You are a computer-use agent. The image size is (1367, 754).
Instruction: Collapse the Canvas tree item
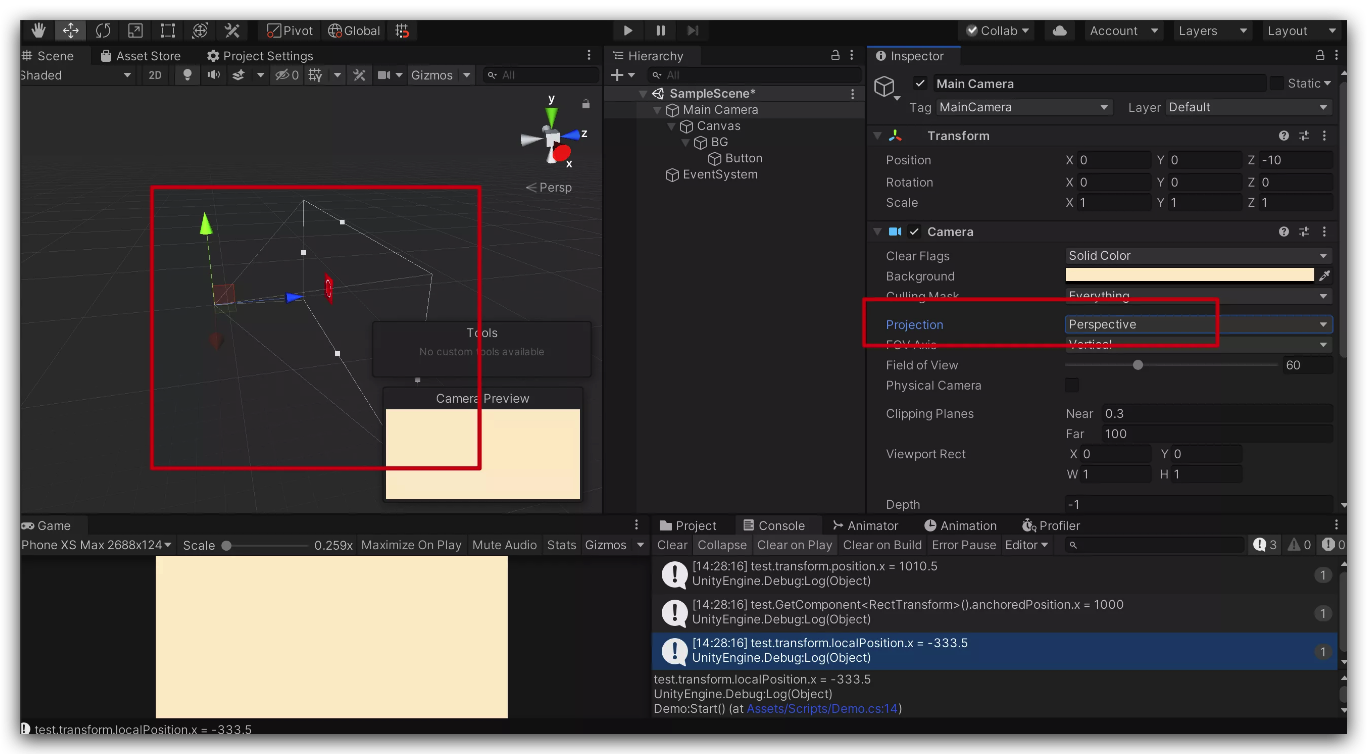click(x=673, y=126)
